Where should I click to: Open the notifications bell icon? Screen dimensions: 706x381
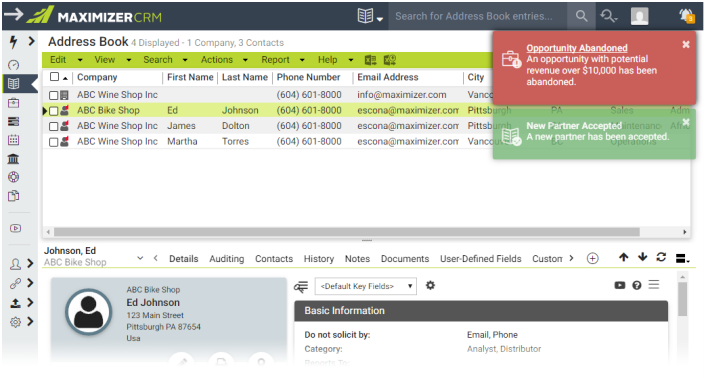(687, 16)
